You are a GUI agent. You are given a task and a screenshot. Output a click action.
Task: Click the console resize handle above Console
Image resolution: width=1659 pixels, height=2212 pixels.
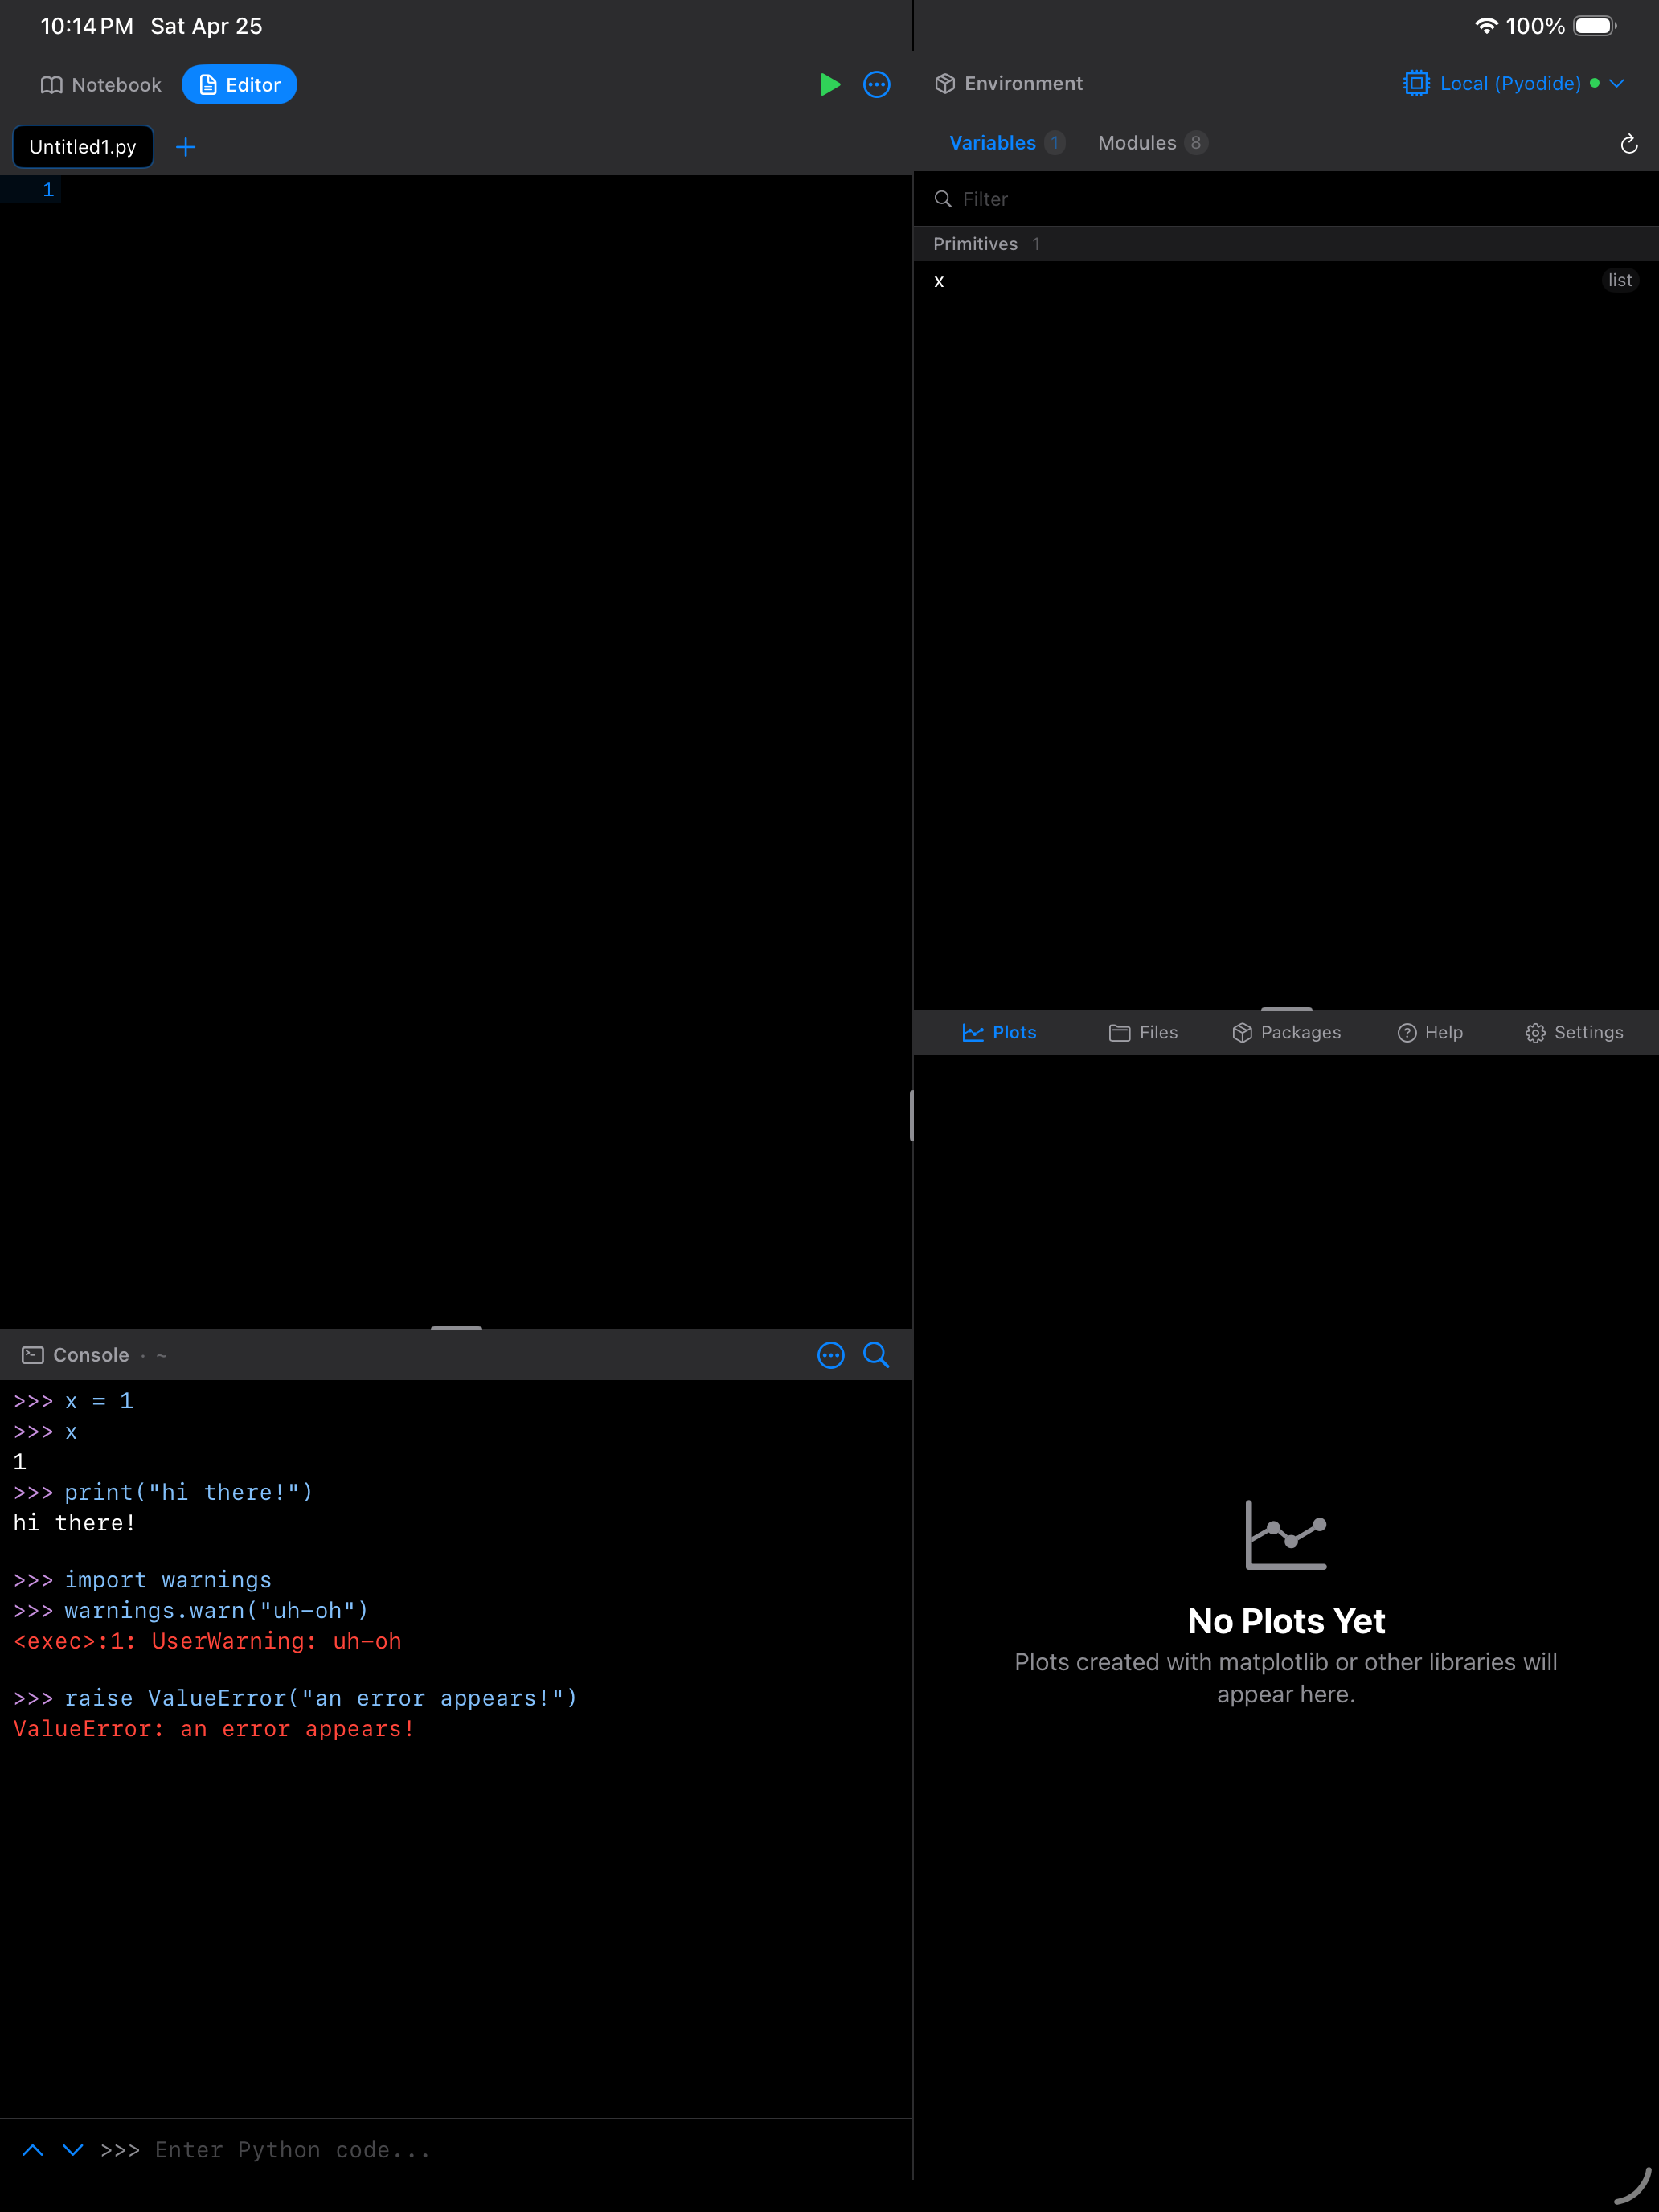[x=456, y=1328]
